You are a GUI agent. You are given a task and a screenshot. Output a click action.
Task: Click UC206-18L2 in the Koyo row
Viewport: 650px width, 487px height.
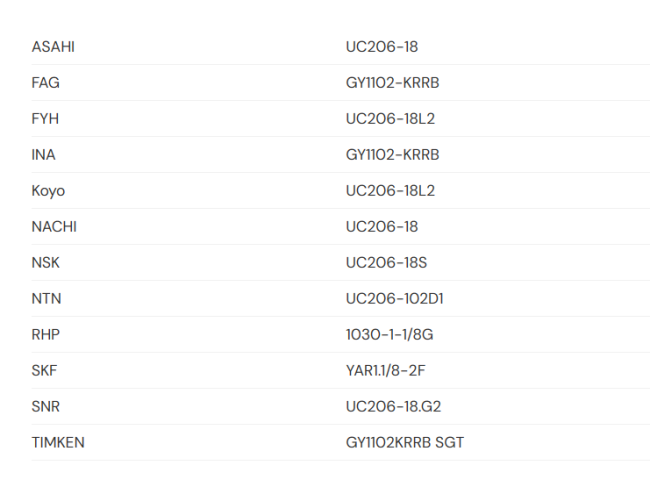coord(390,191)
